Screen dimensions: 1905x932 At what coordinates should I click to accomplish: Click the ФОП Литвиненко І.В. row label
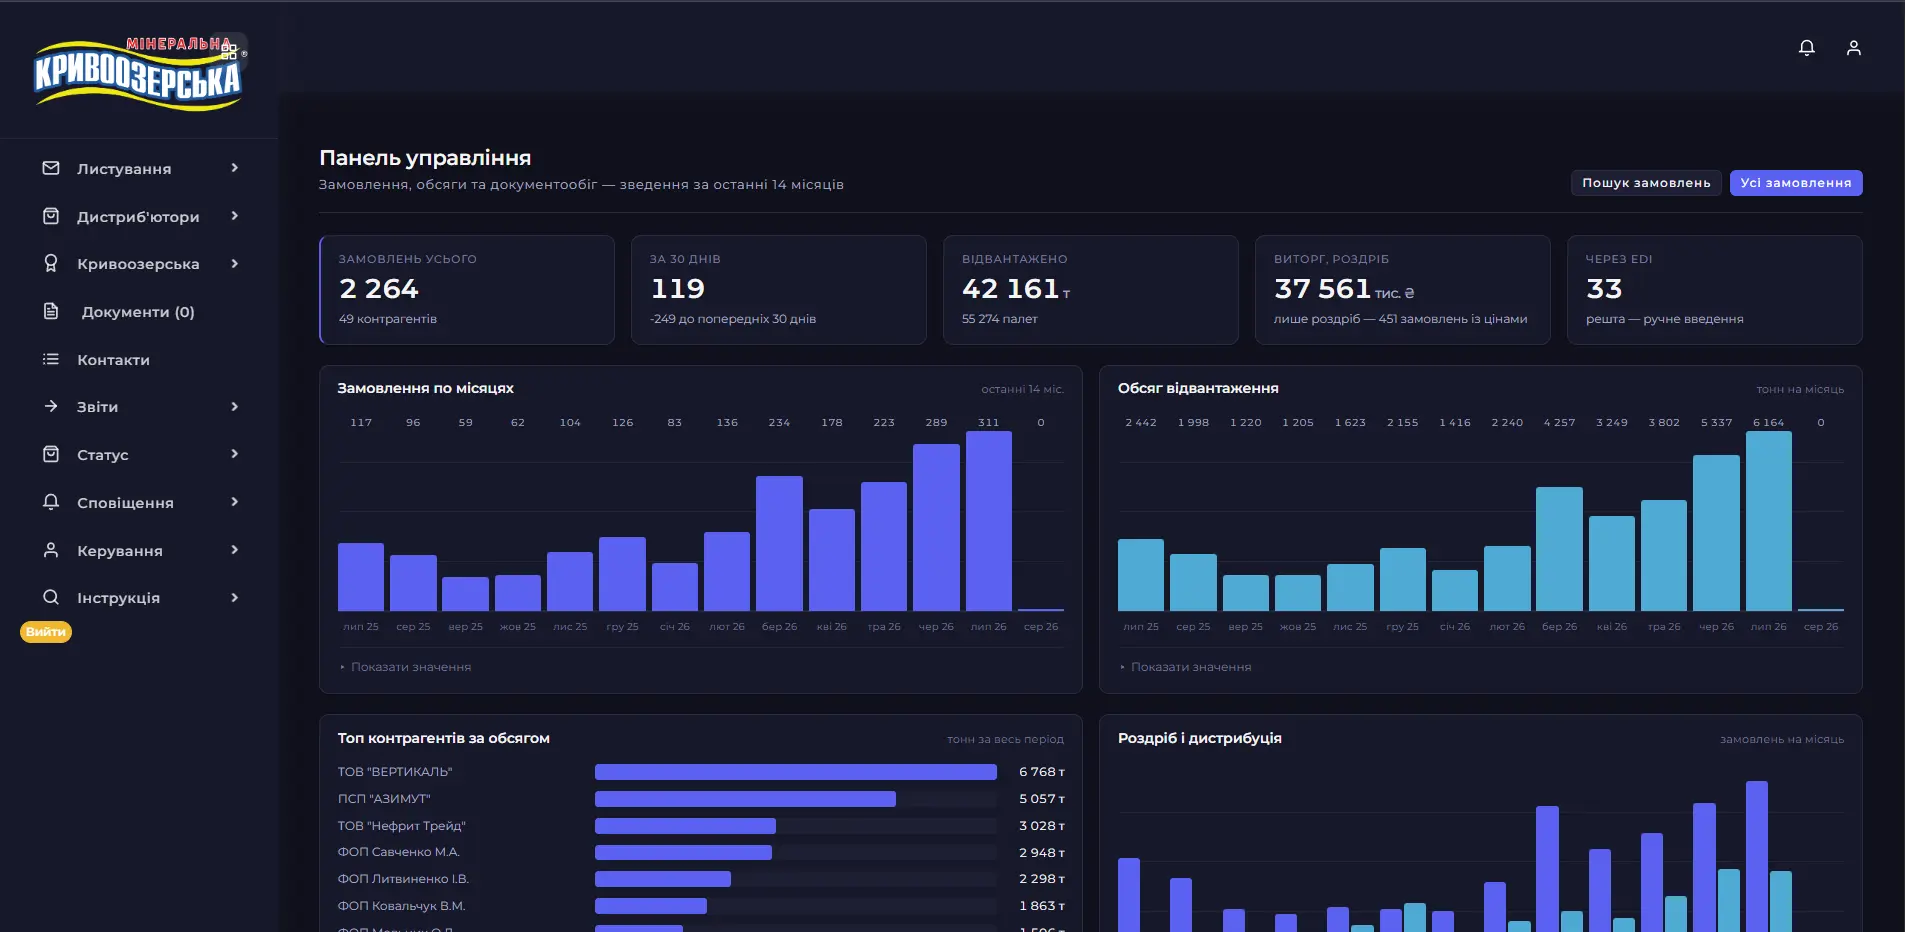[x=403, y=879]
